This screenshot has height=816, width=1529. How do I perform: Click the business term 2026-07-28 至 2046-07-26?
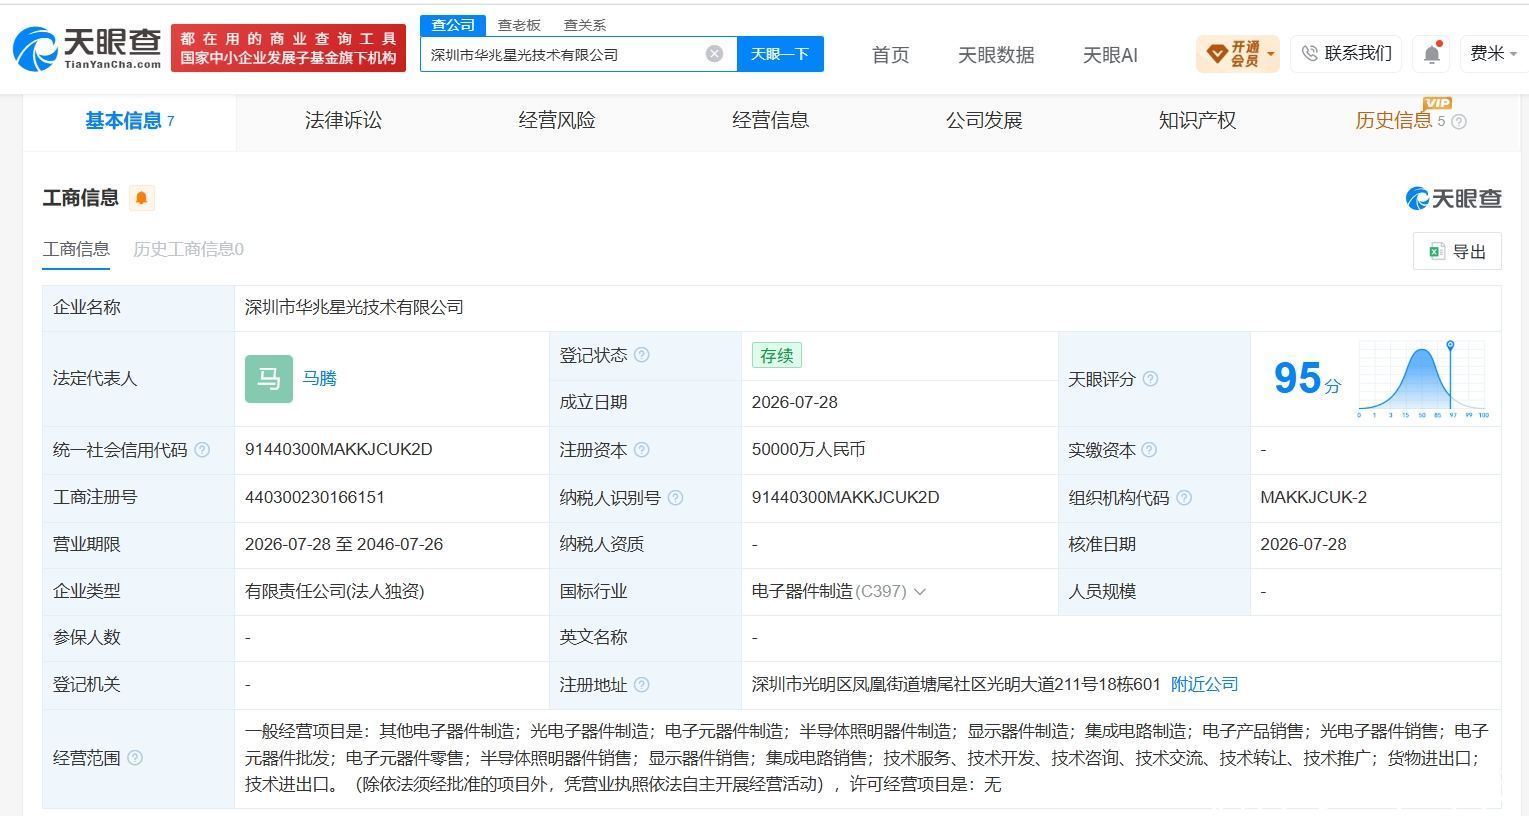(344, 544)
